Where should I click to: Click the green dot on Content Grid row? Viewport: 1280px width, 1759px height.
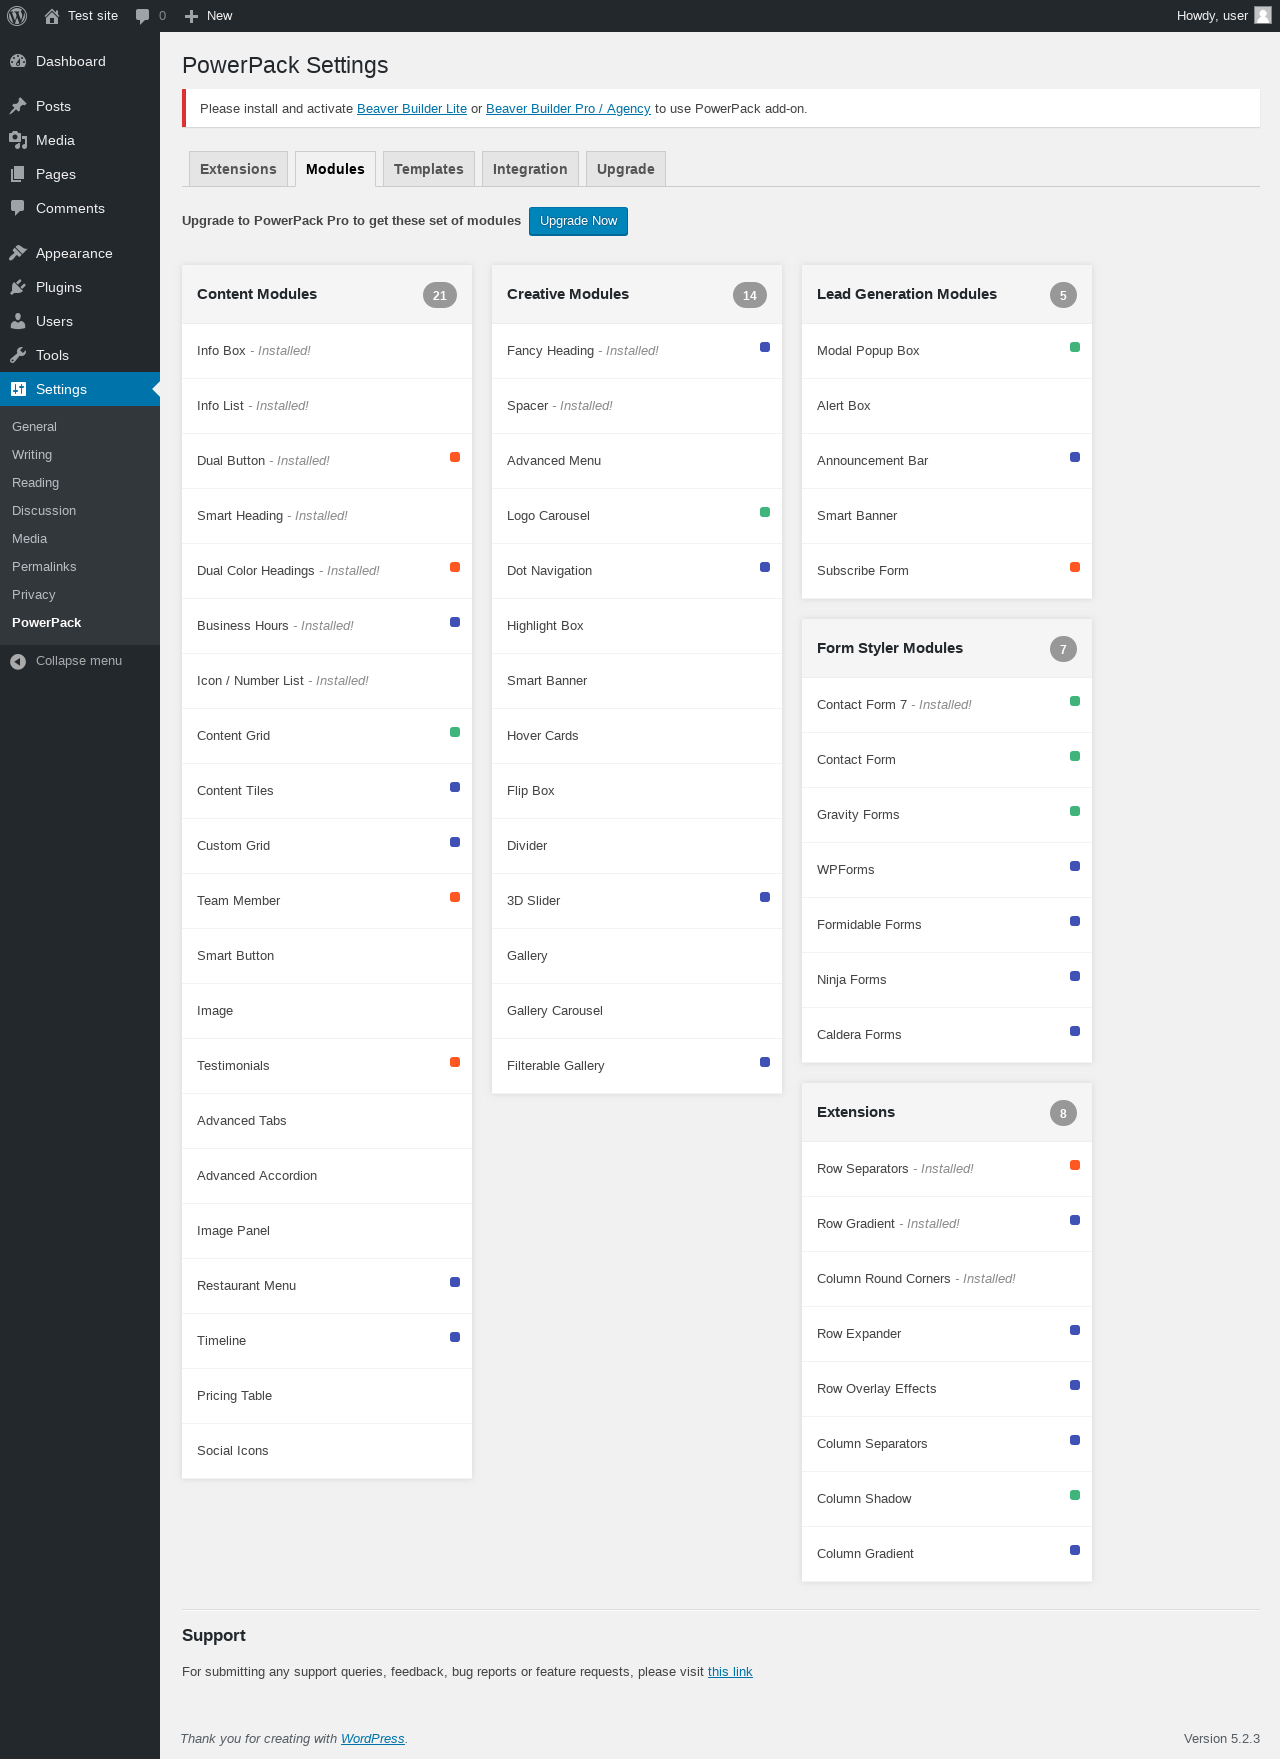(455, 732)
